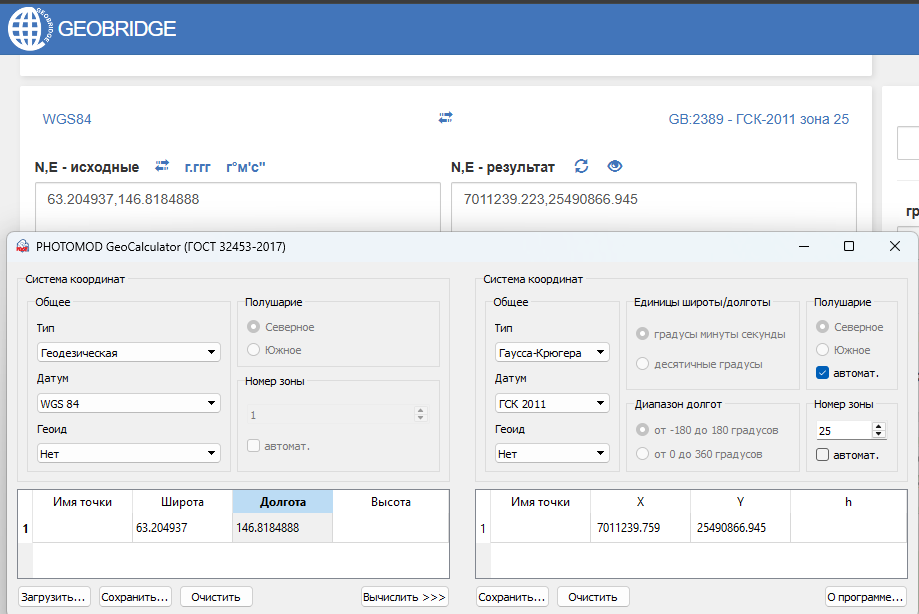The width and height of the screenshot is (919, 614).
Task: Click the GEOBRIDGE globe logo
Action: coord(29,28)
